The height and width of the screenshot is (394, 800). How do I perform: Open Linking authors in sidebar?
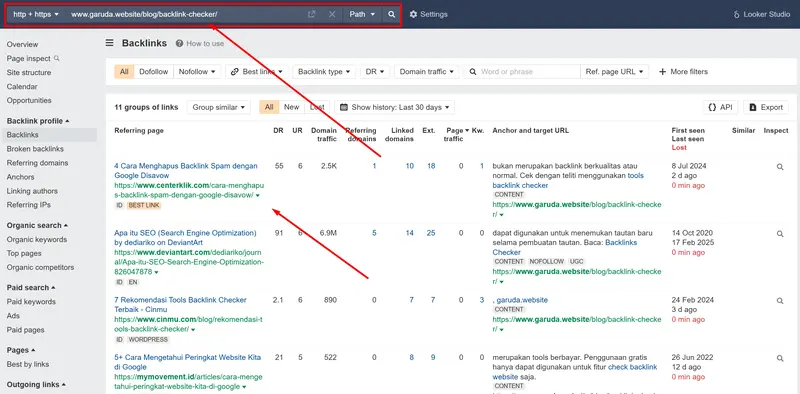[32, 191]
